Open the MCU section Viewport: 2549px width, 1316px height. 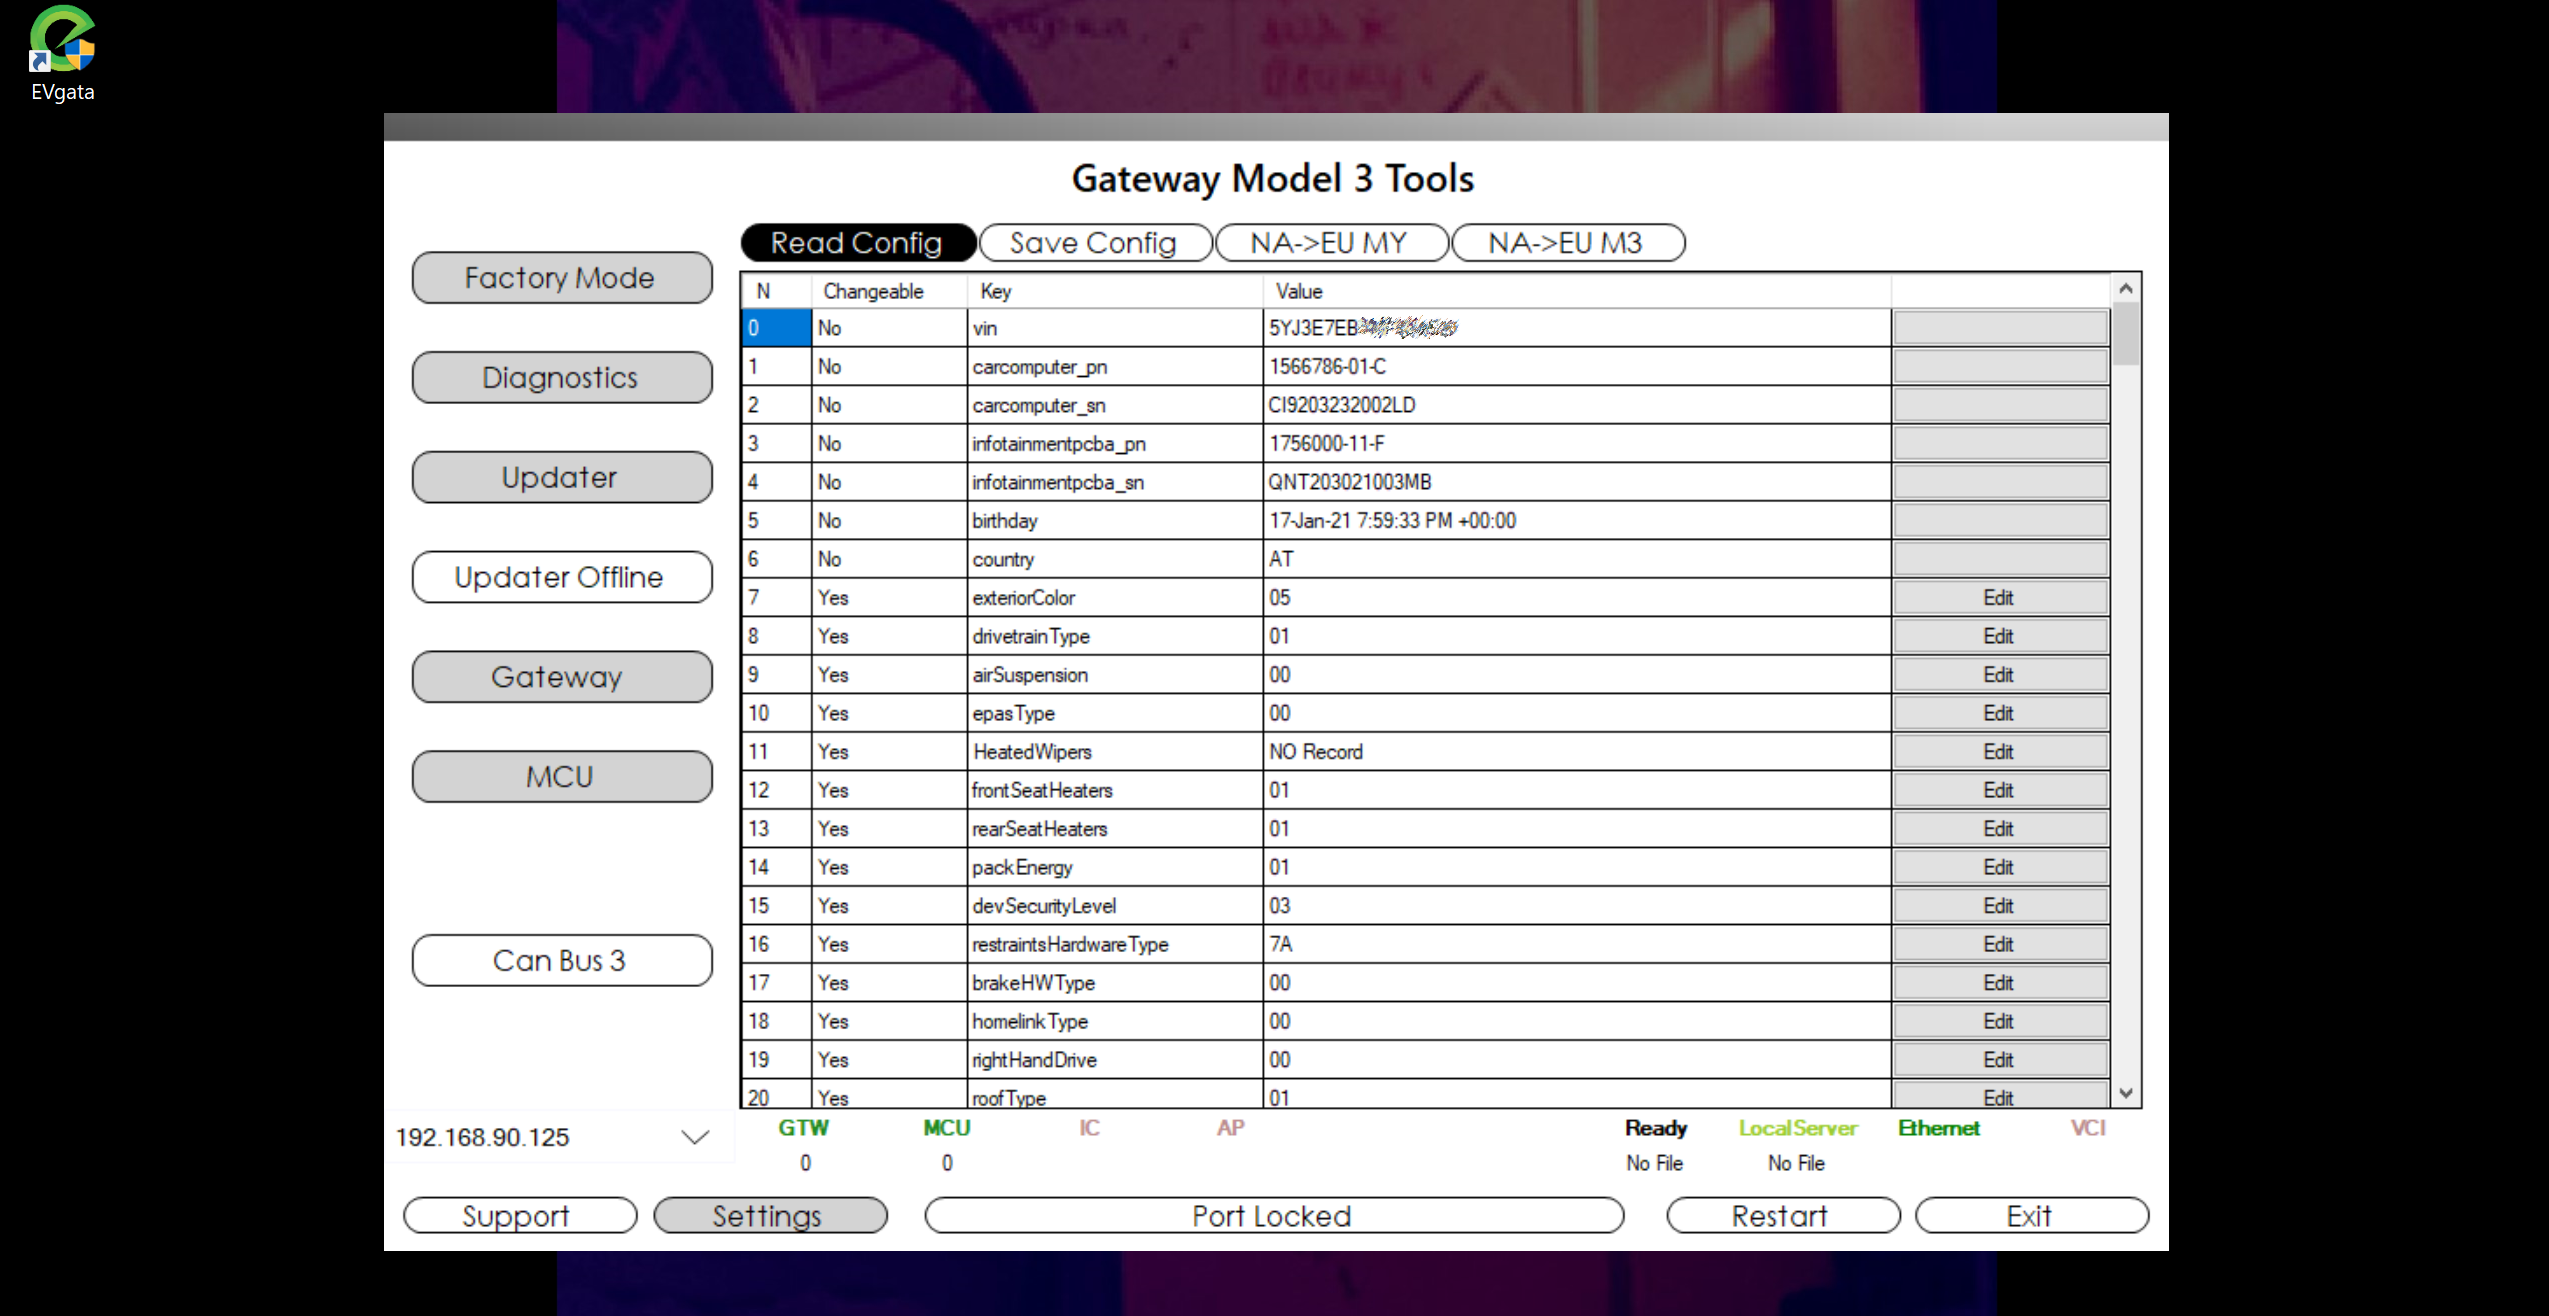point(561,778)
